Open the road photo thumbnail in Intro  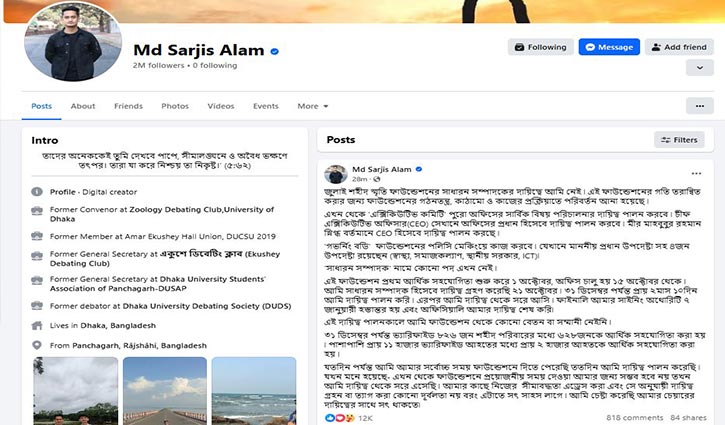pyautogui.click(x=165, y=391)
